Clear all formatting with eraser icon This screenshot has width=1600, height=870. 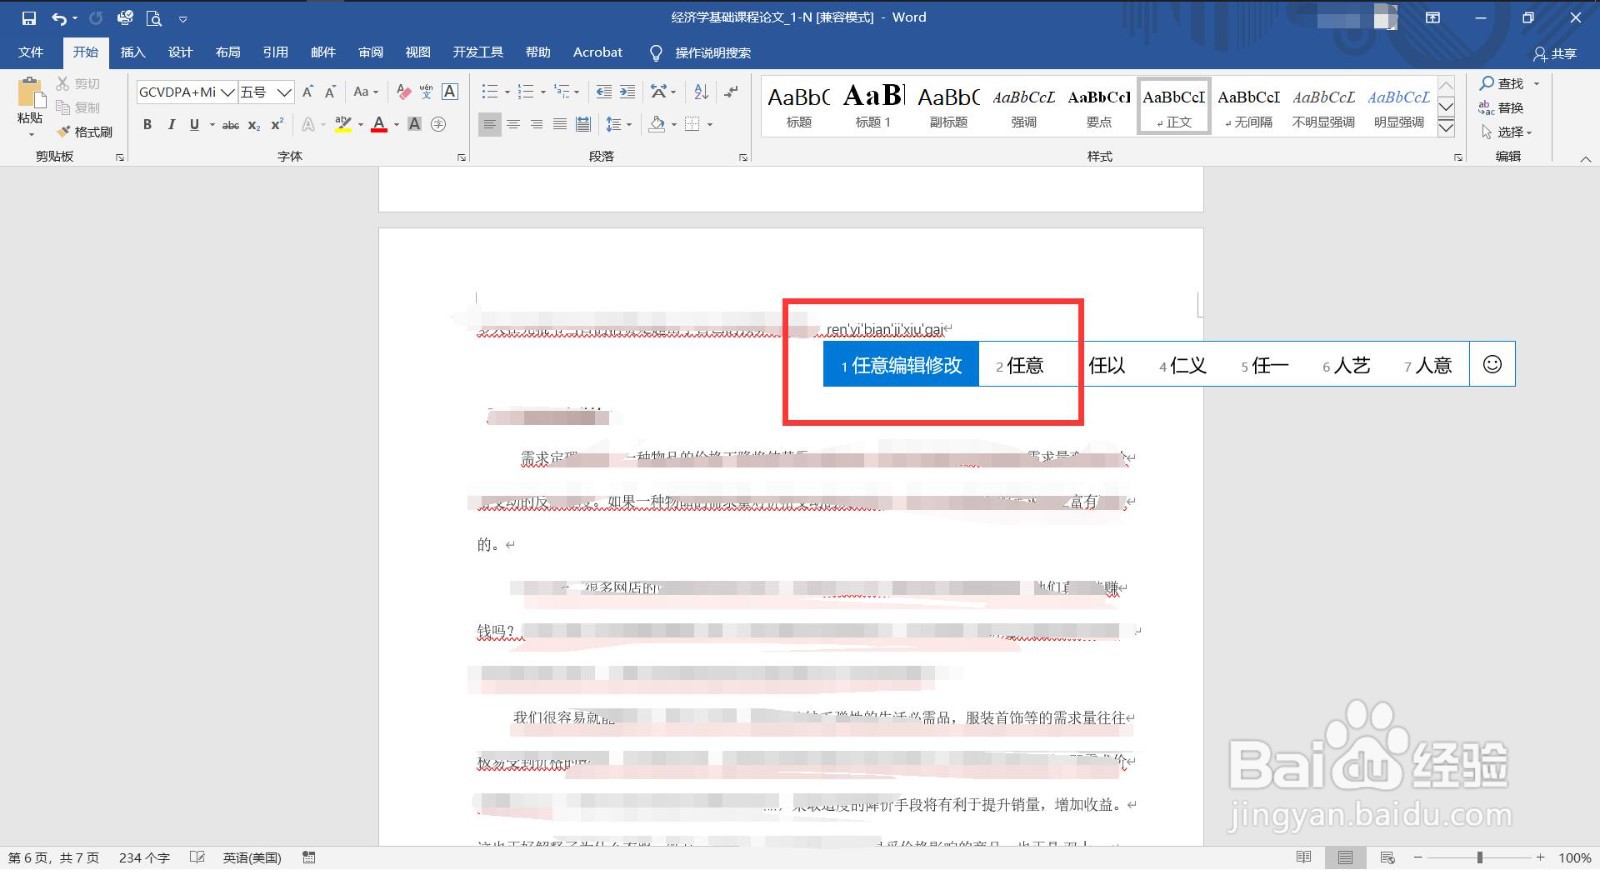pos(403,92)
